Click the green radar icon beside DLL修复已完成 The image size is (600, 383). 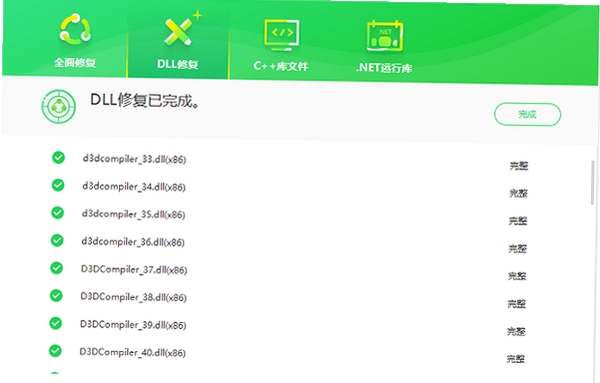coord(59,106)
